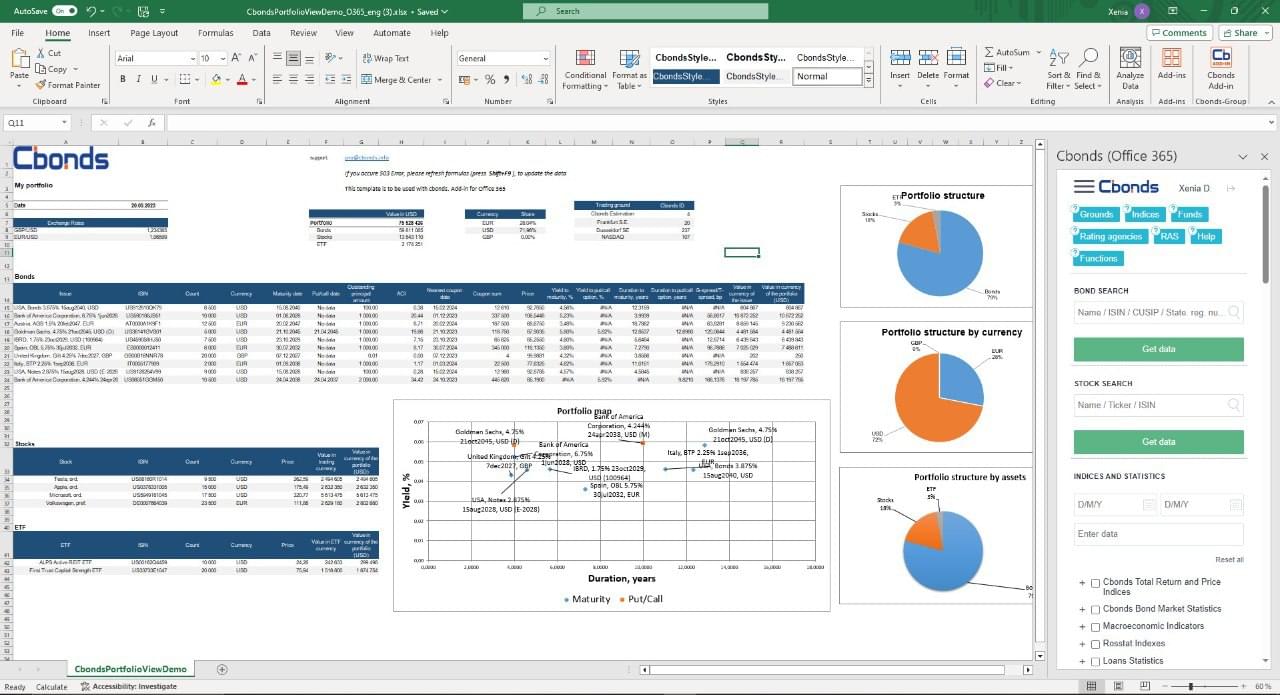
Task: Click the bond search magnifier icon
Action: [x=1233, y=313]
